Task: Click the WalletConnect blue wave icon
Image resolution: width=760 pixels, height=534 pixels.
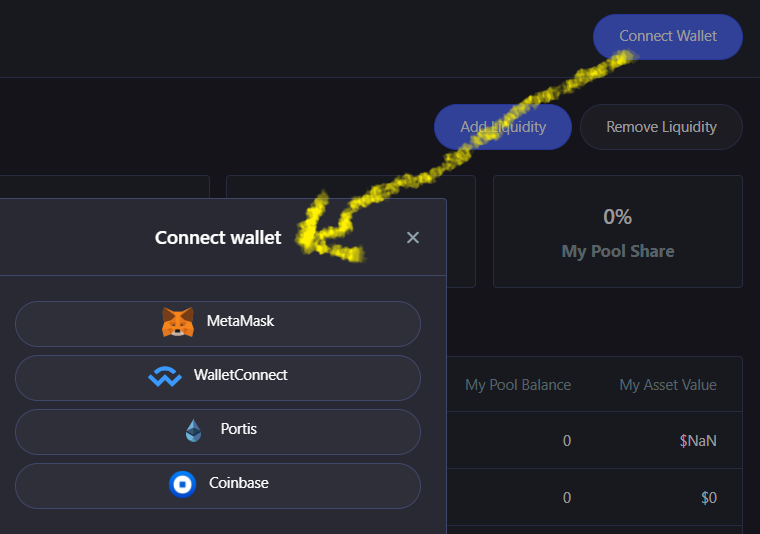Action: (x=165, y=376)
